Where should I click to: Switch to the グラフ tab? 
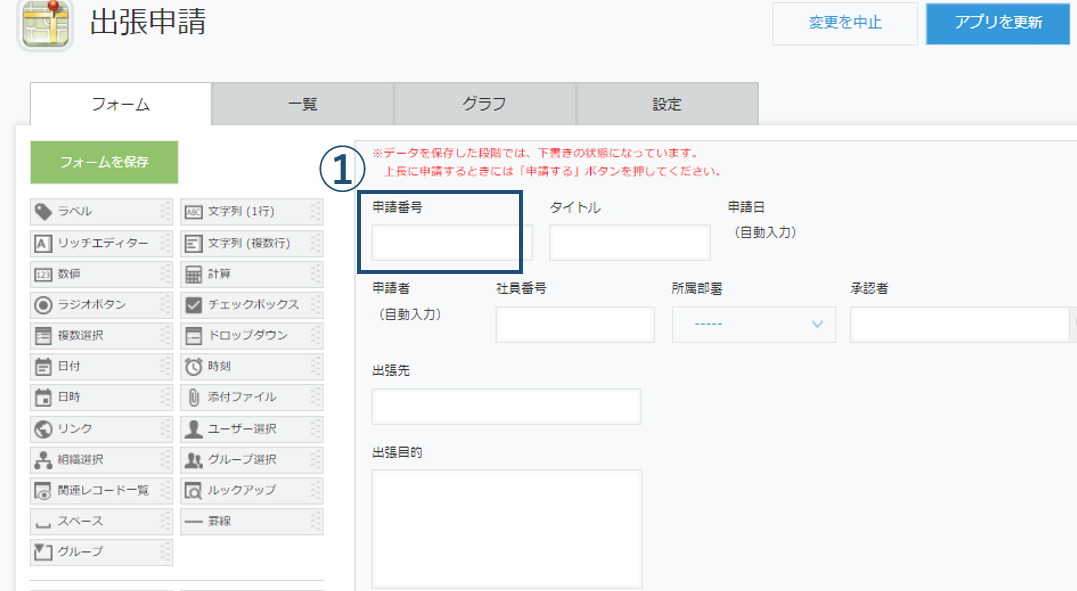click(484, 104)
